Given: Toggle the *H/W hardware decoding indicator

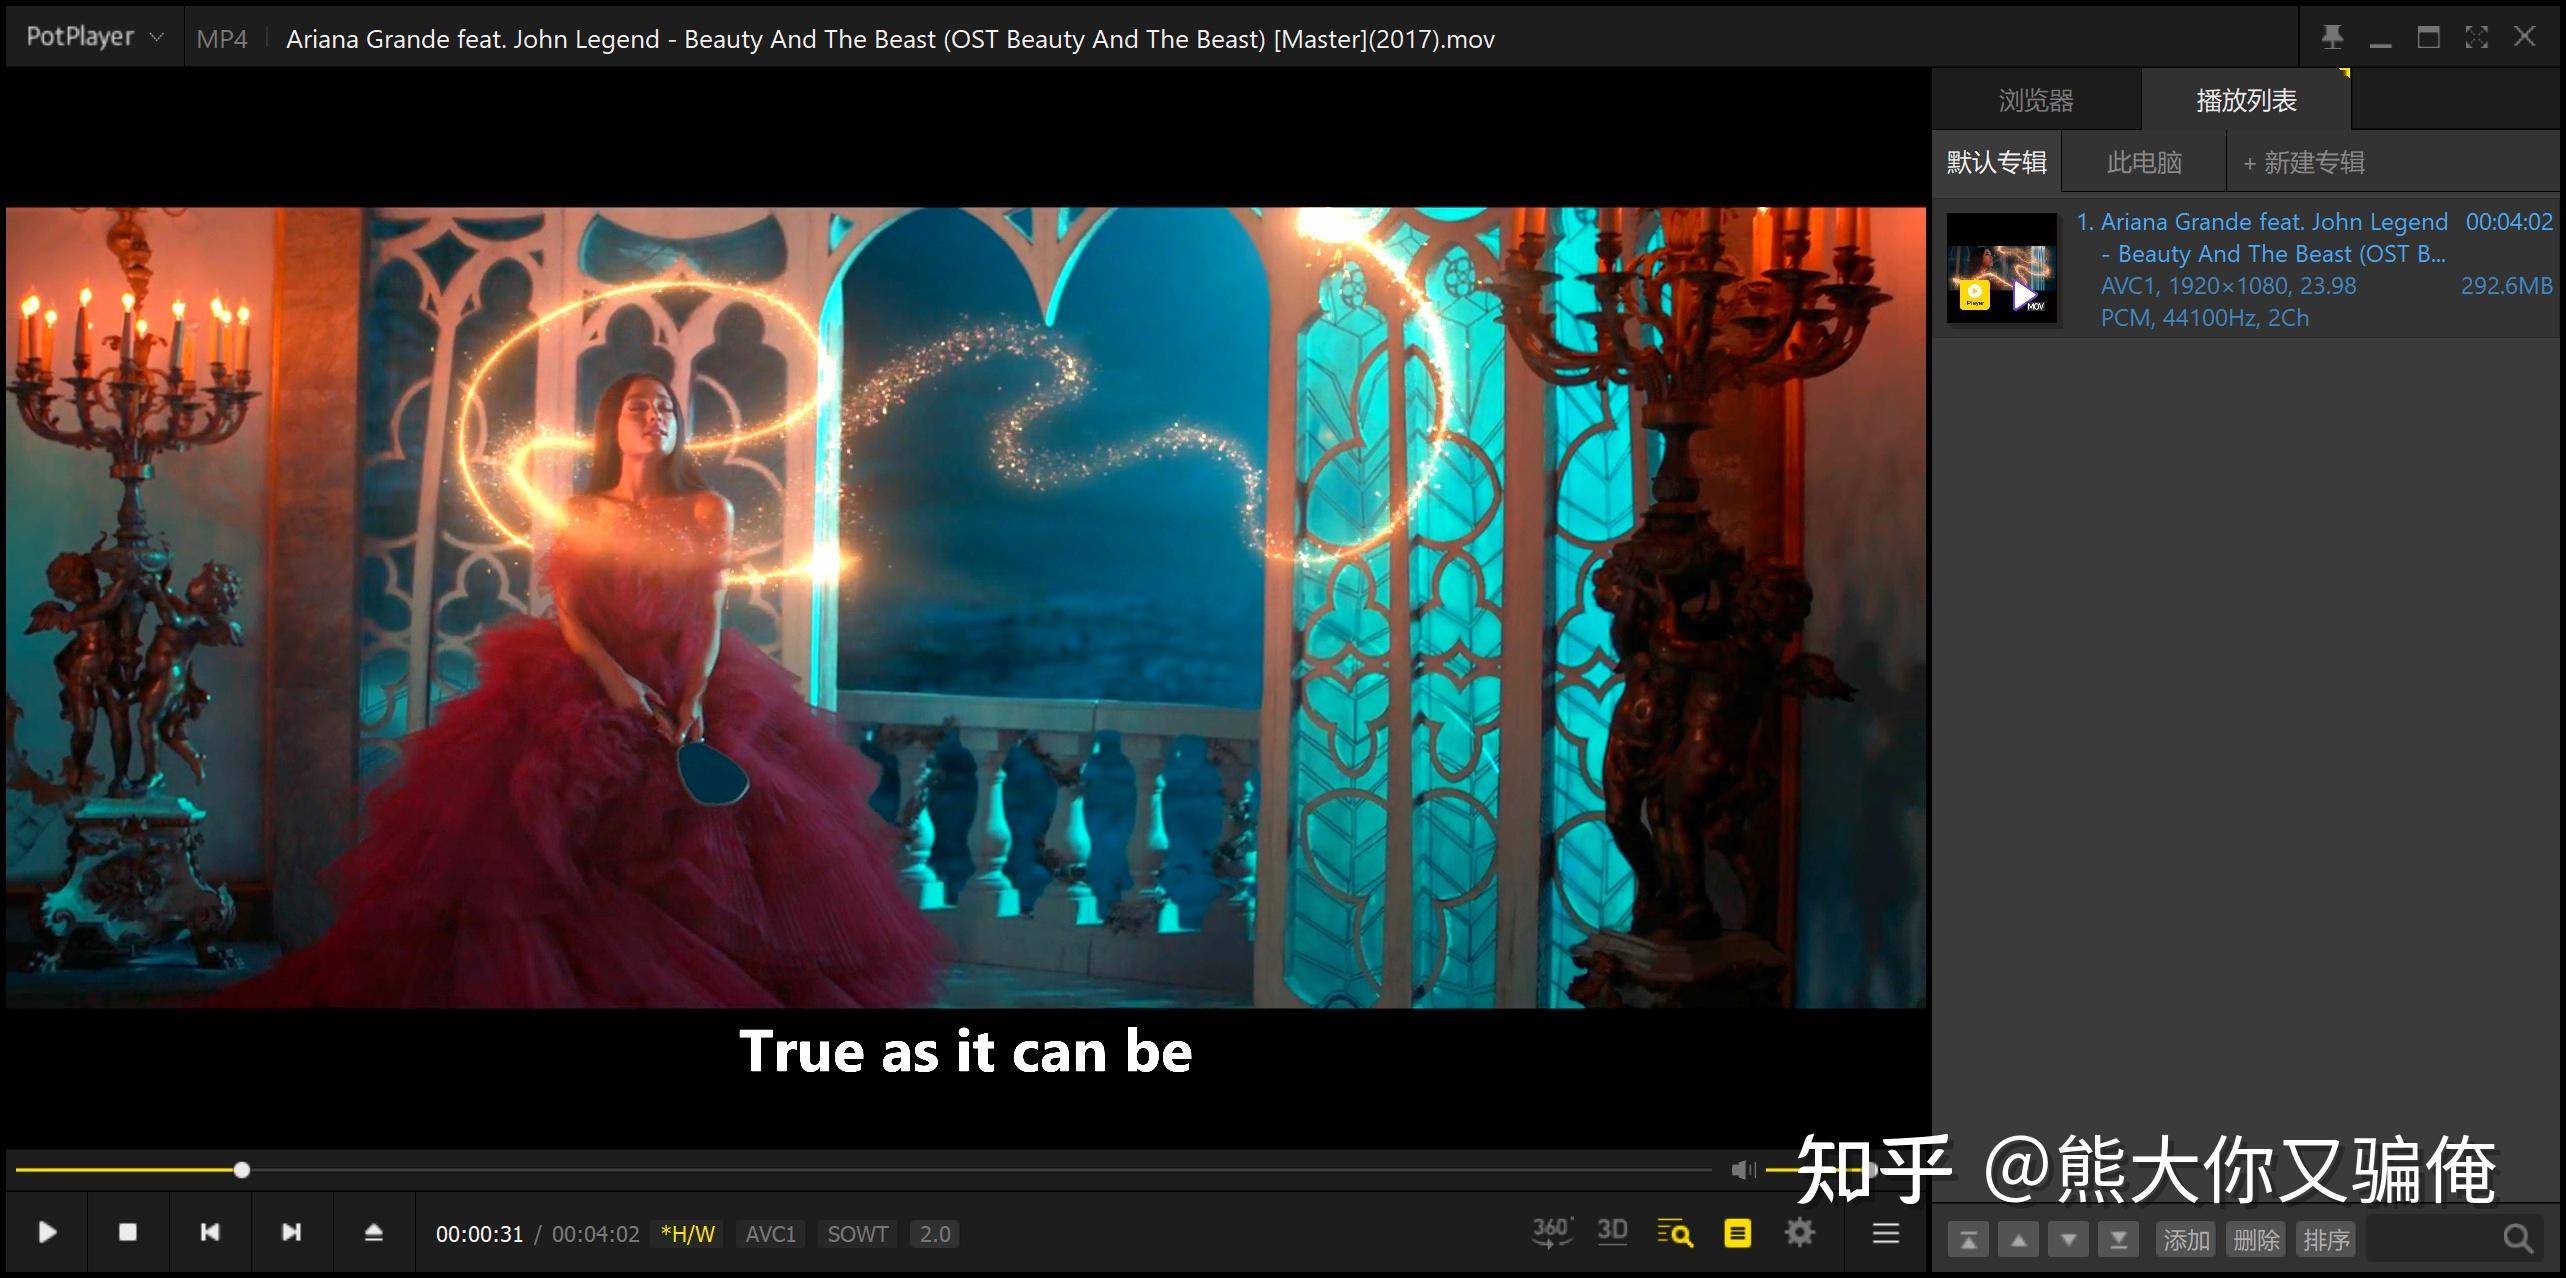Looking at the screenshot, I should coord(688,1234).
